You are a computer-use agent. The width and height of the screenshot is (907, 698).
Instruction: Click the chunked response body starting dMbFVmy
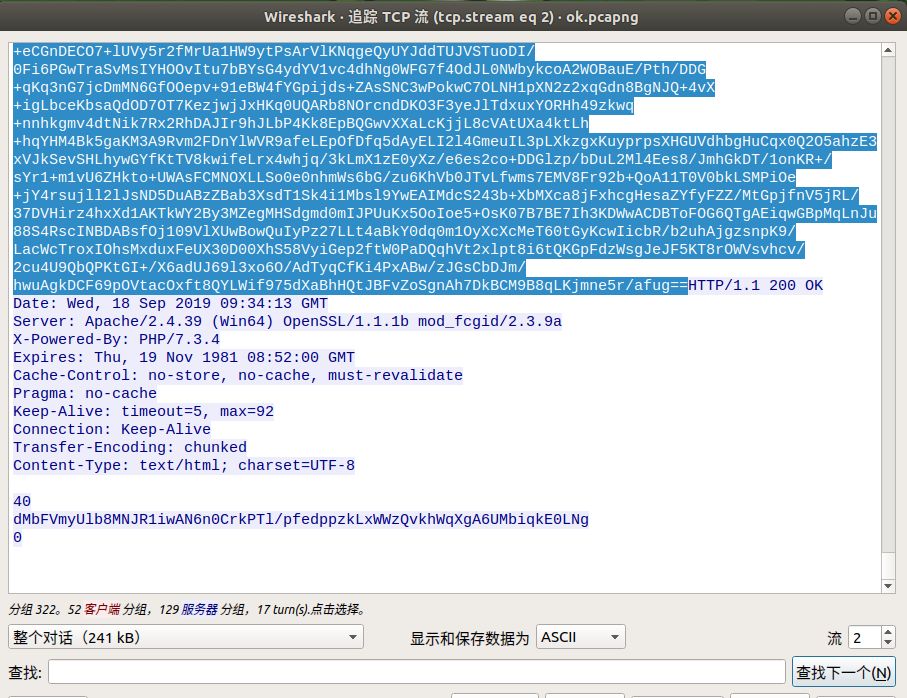(301, 519)
